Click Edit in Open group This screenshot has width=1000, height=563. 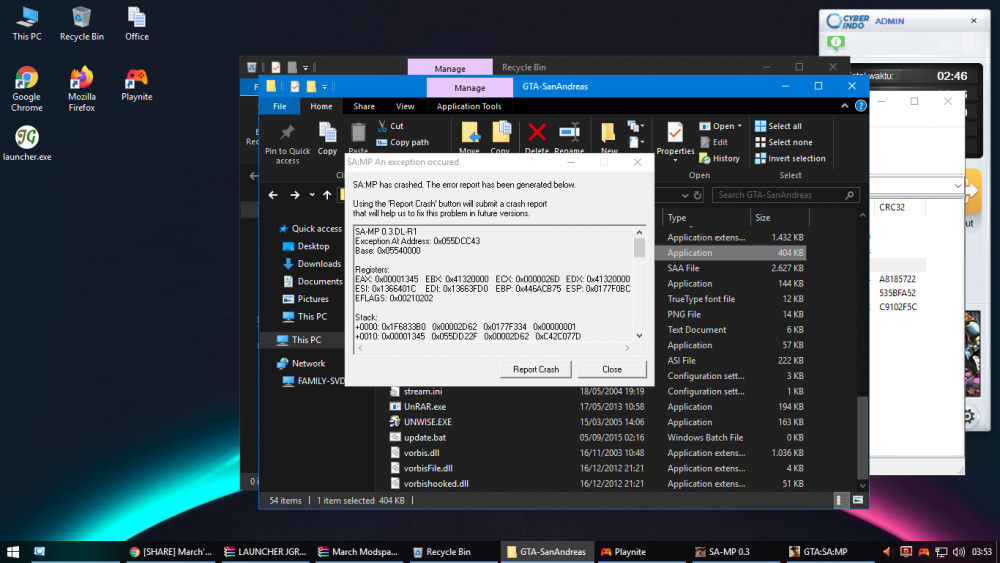[714, 142]
